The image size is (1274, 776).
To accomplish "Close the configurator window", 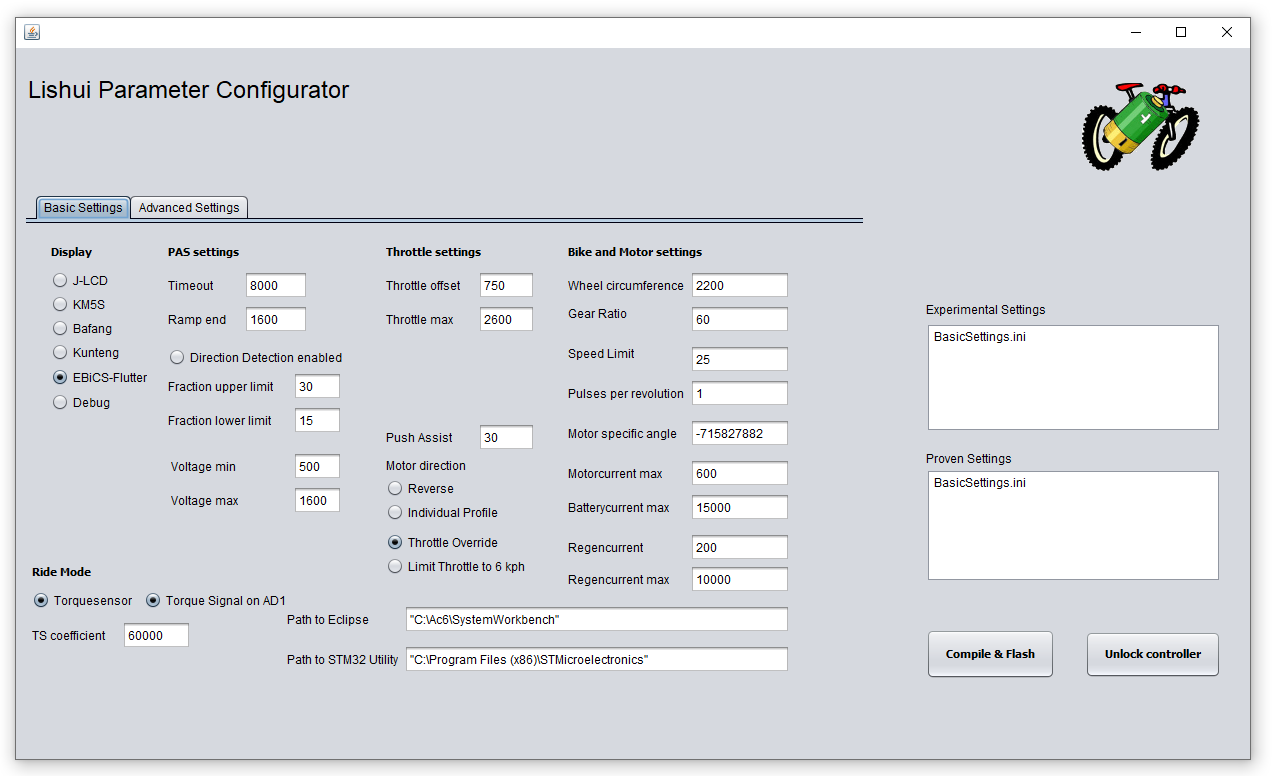I will click(1227, 32).
